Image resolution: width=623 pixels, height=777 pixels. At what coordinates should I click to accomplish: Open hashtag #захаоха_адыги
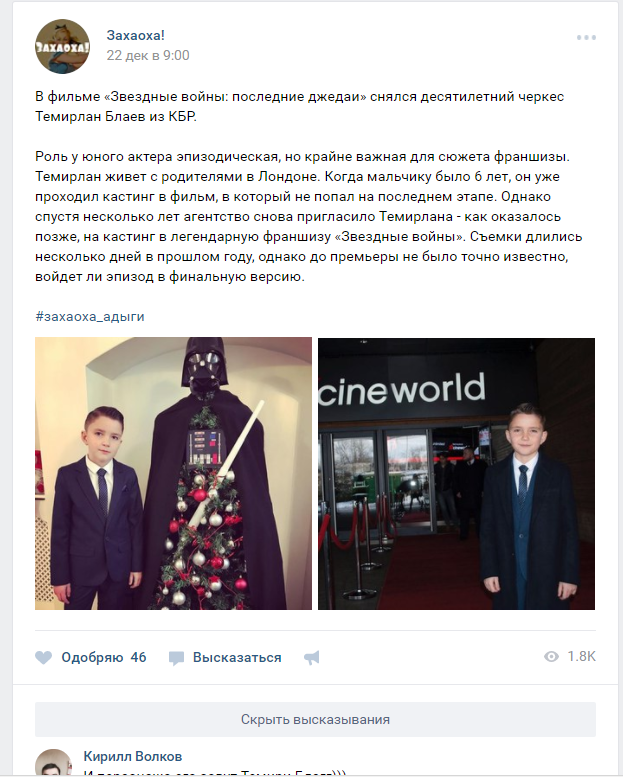pyautogui.click(x=90, y=317)
